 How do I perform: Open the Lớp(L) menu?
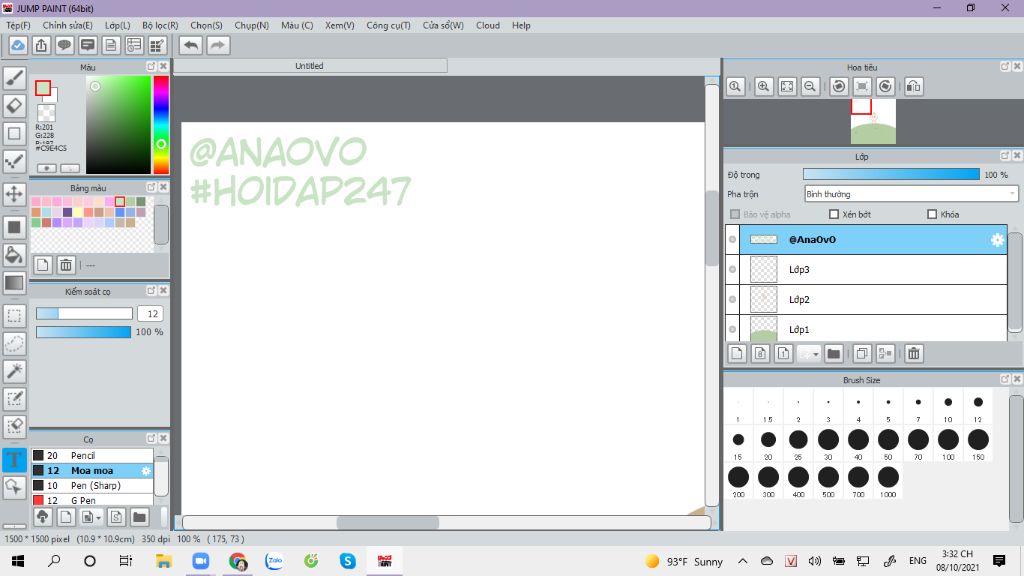[x=118, y=25]
